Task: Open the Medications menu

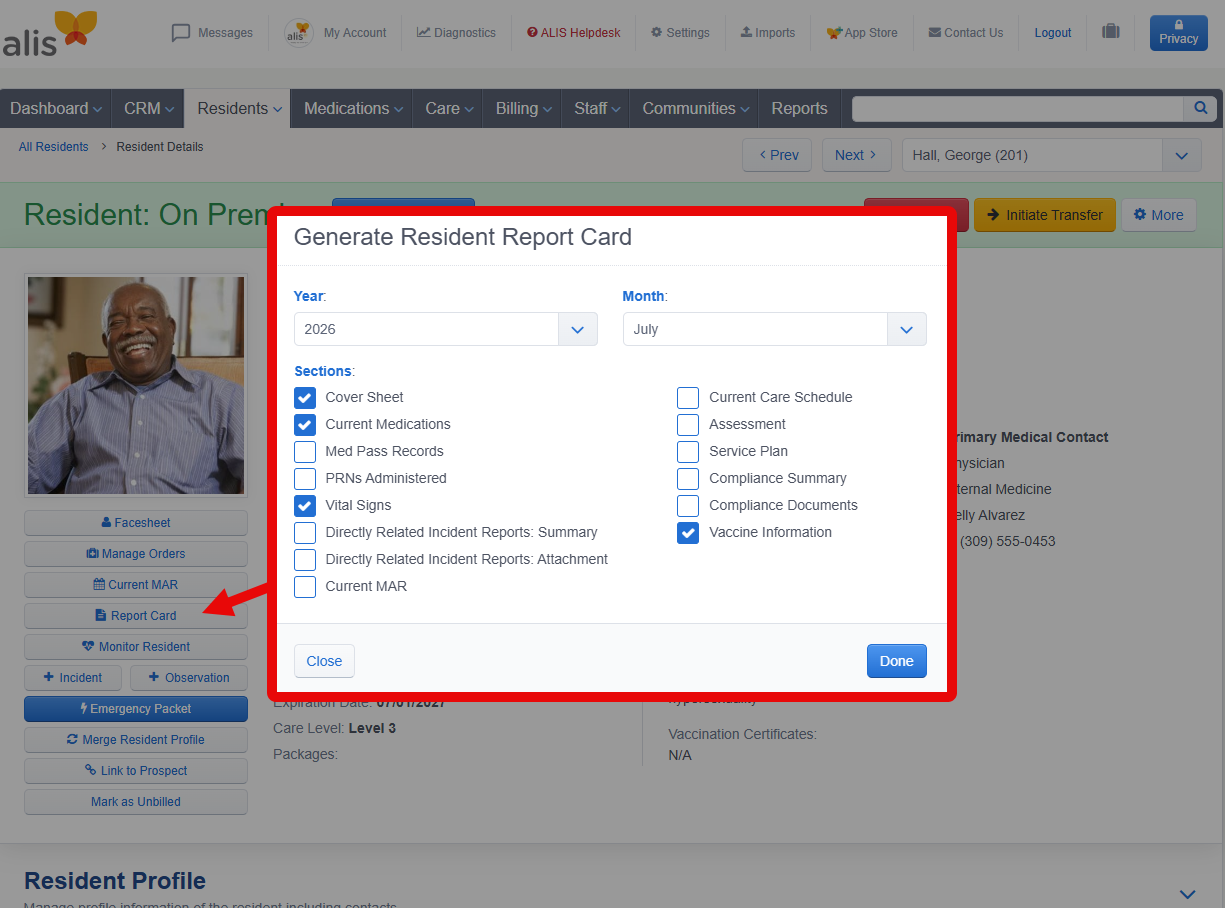Action: pyautogui.click(x=353, y=109)
